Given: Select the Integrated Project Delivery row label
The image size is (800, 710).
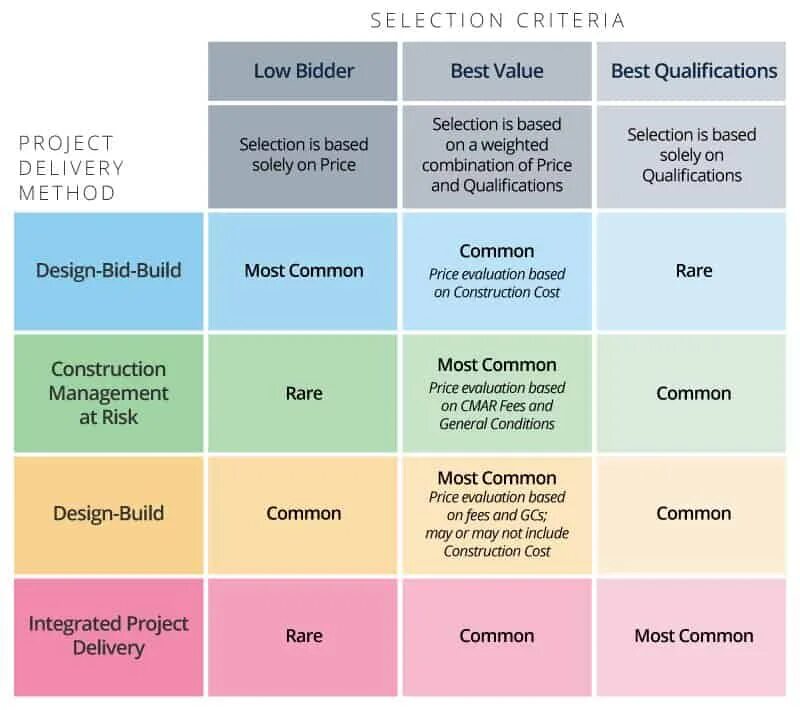Looking at the screenshot, I should point(109,636).
